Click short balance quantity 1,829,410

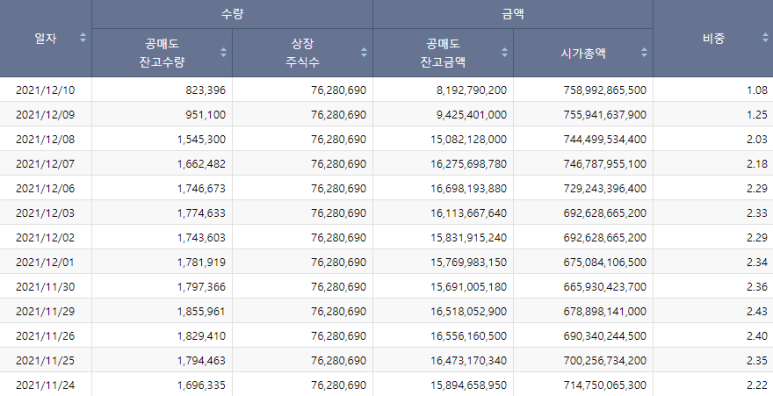coord(202,336)
